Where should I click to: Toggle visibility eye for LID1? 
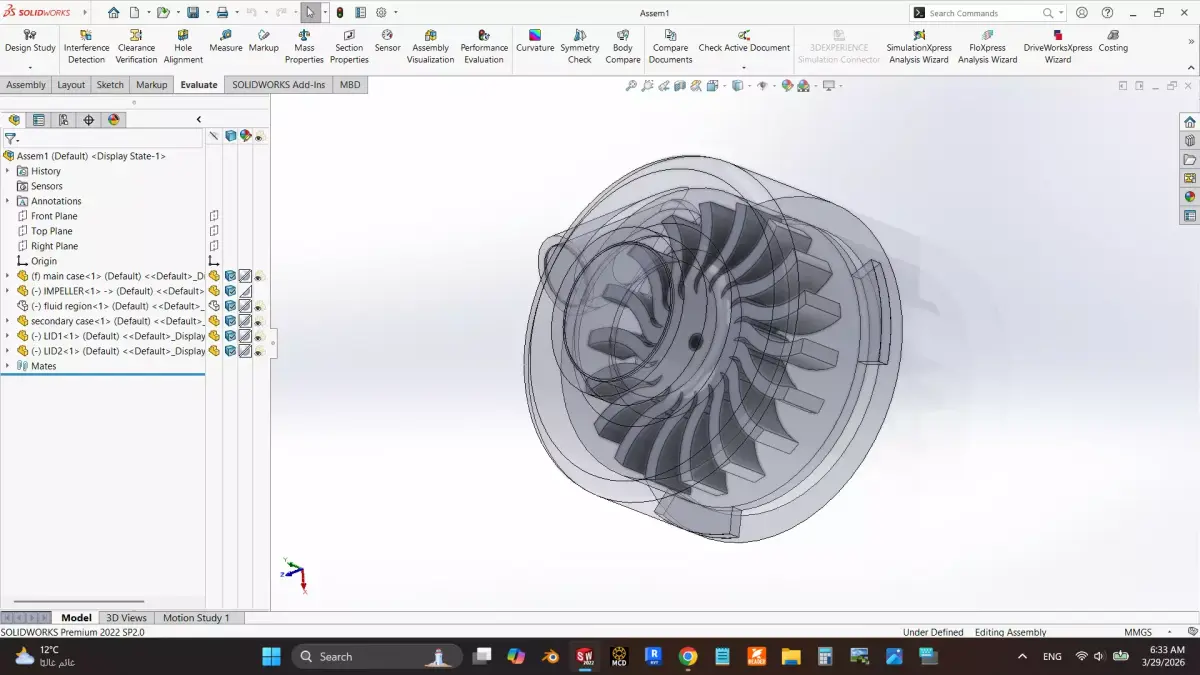[x=259, y=336]
